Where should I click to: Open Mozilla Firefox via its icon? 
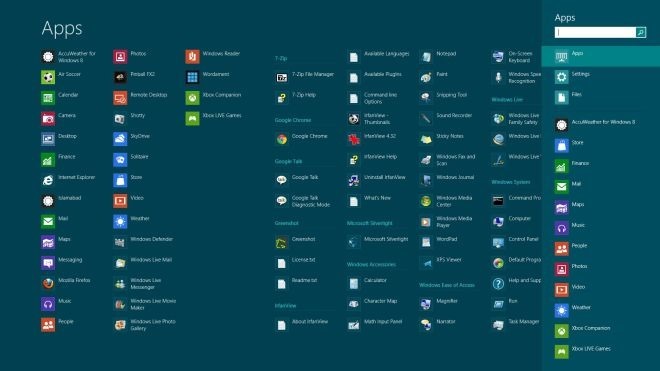[x=48, y=283]
